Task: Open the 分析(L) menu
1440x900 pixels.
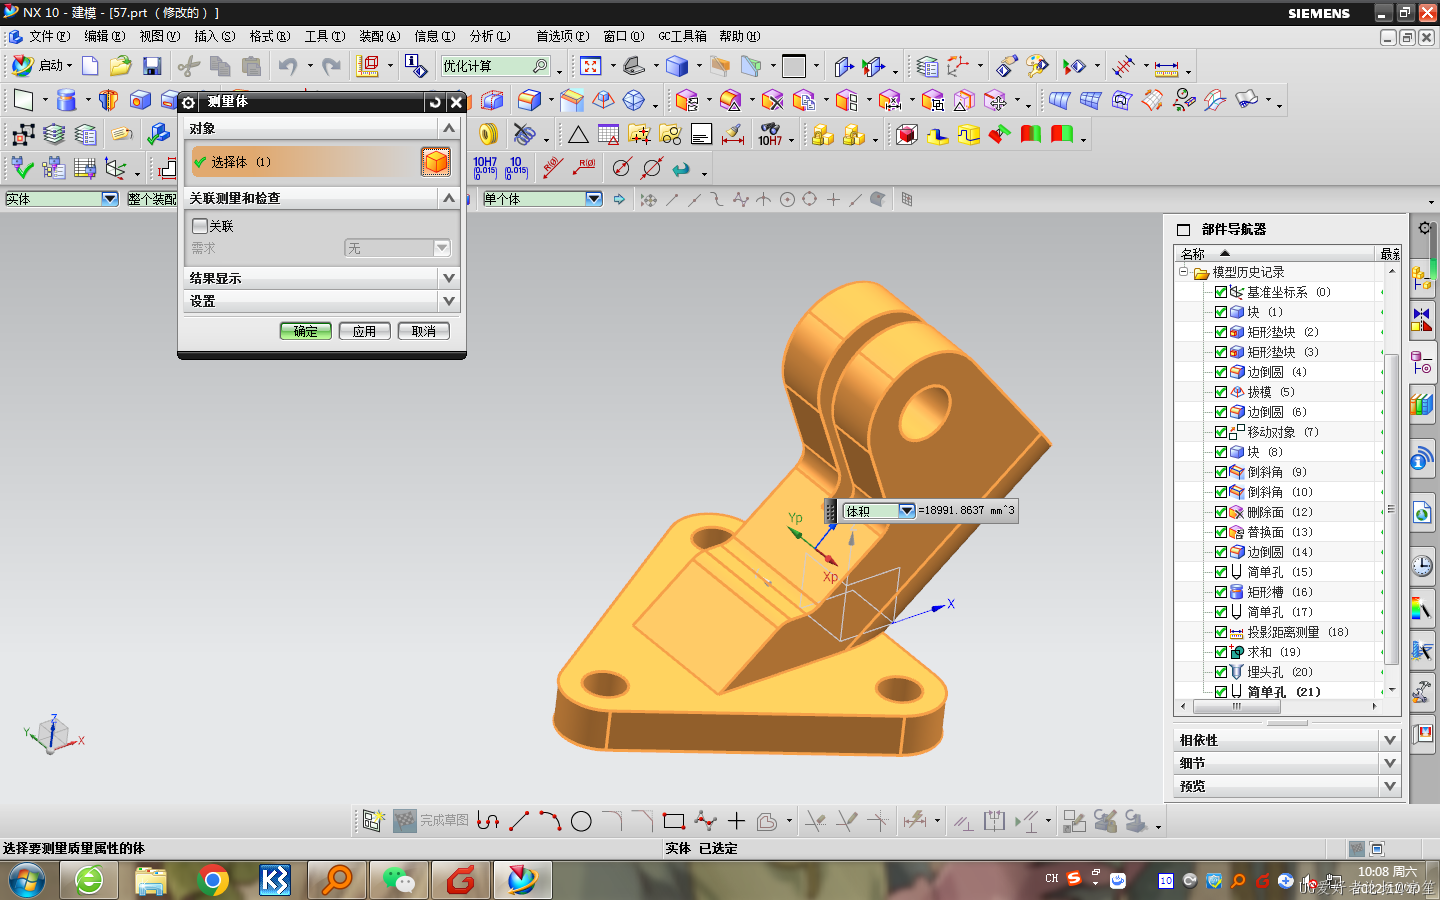Action: pyautogui.click(x=489, y=36)
